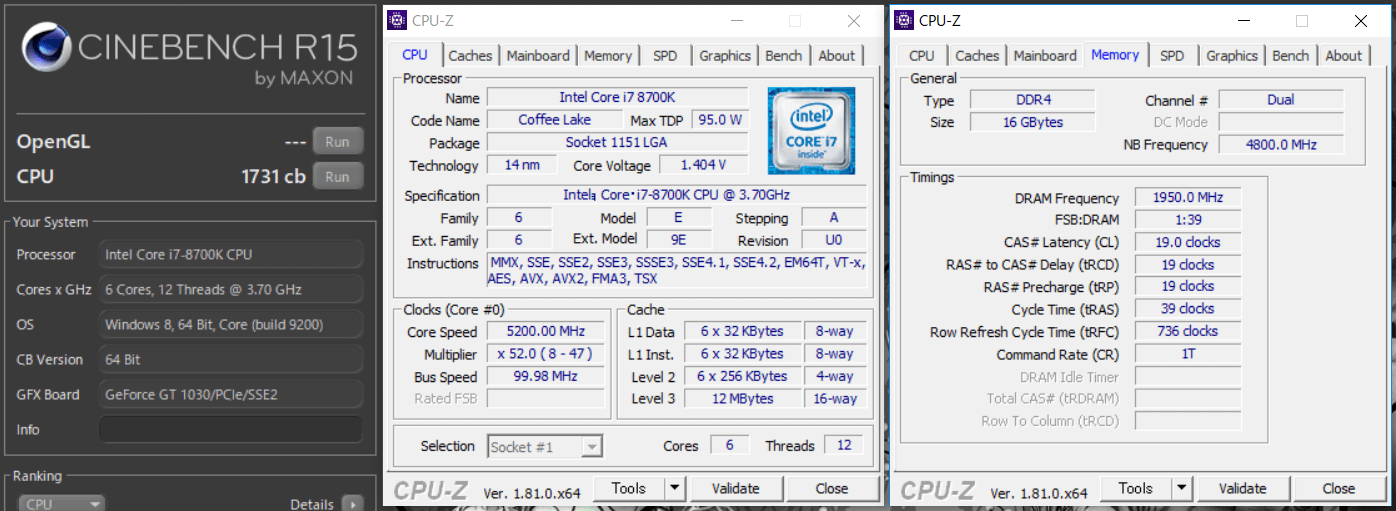Switch to SPD tab in left CPU-Z window

pos(665,56)
